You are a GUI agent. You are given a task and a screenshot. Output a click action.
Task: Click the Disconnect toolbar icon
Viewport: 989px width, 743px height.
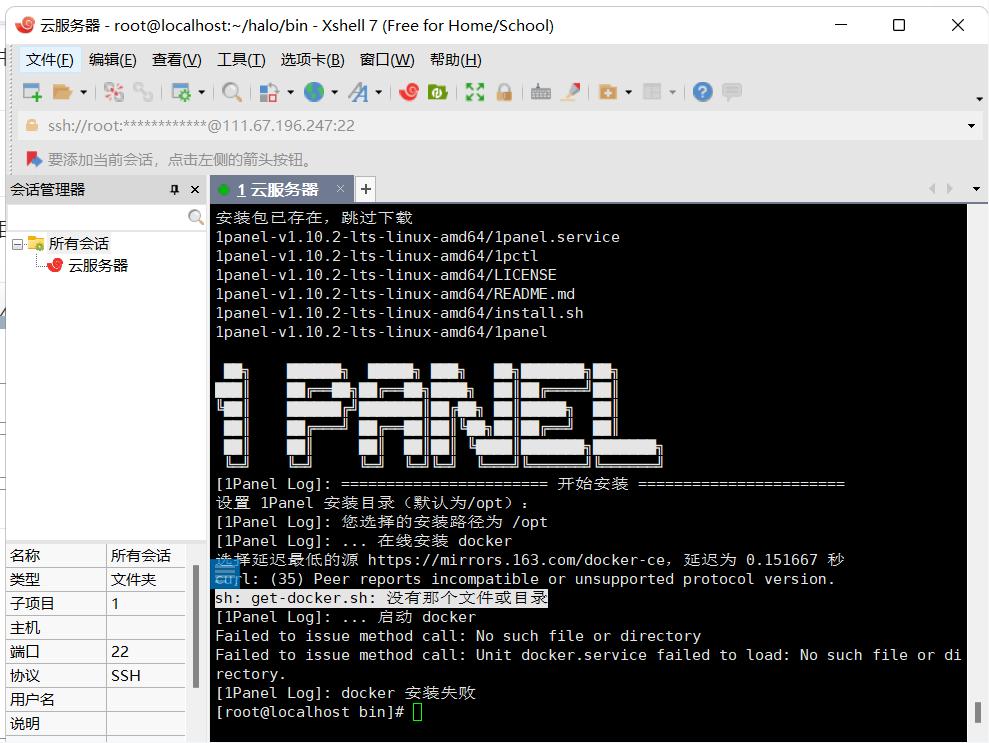(x=114, y=92)
